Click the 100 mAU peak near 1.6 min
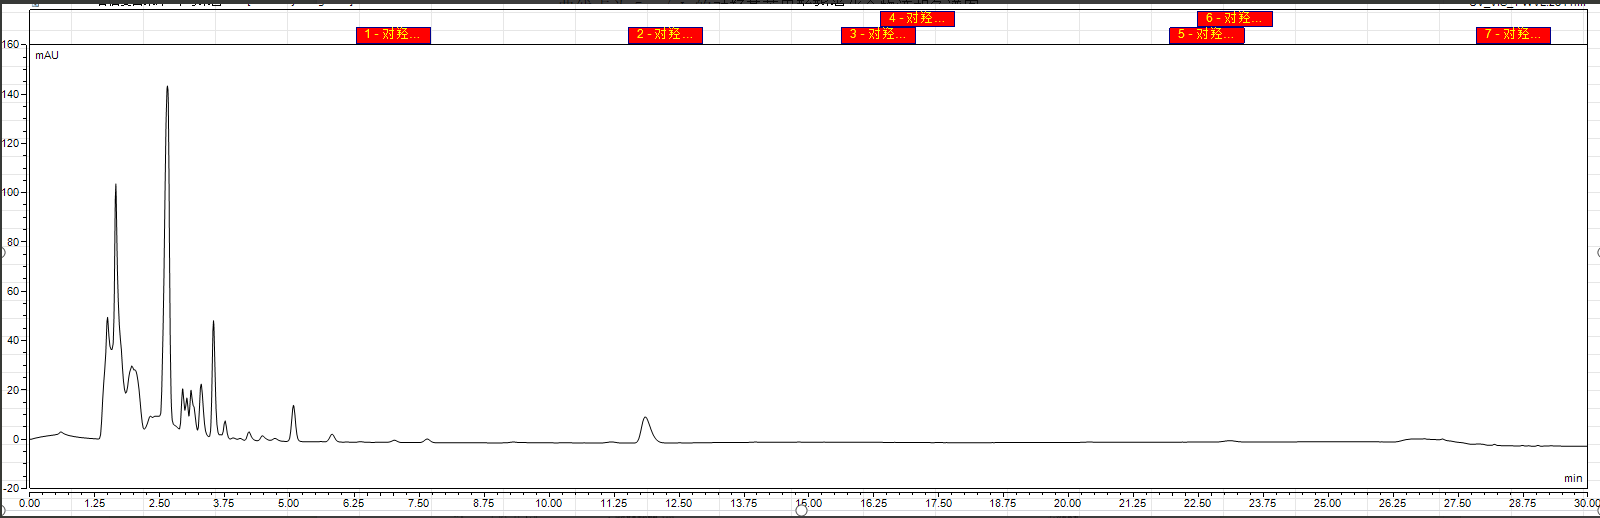The width and height of the screenshot is (1600, 518). (x=116, y=185)
